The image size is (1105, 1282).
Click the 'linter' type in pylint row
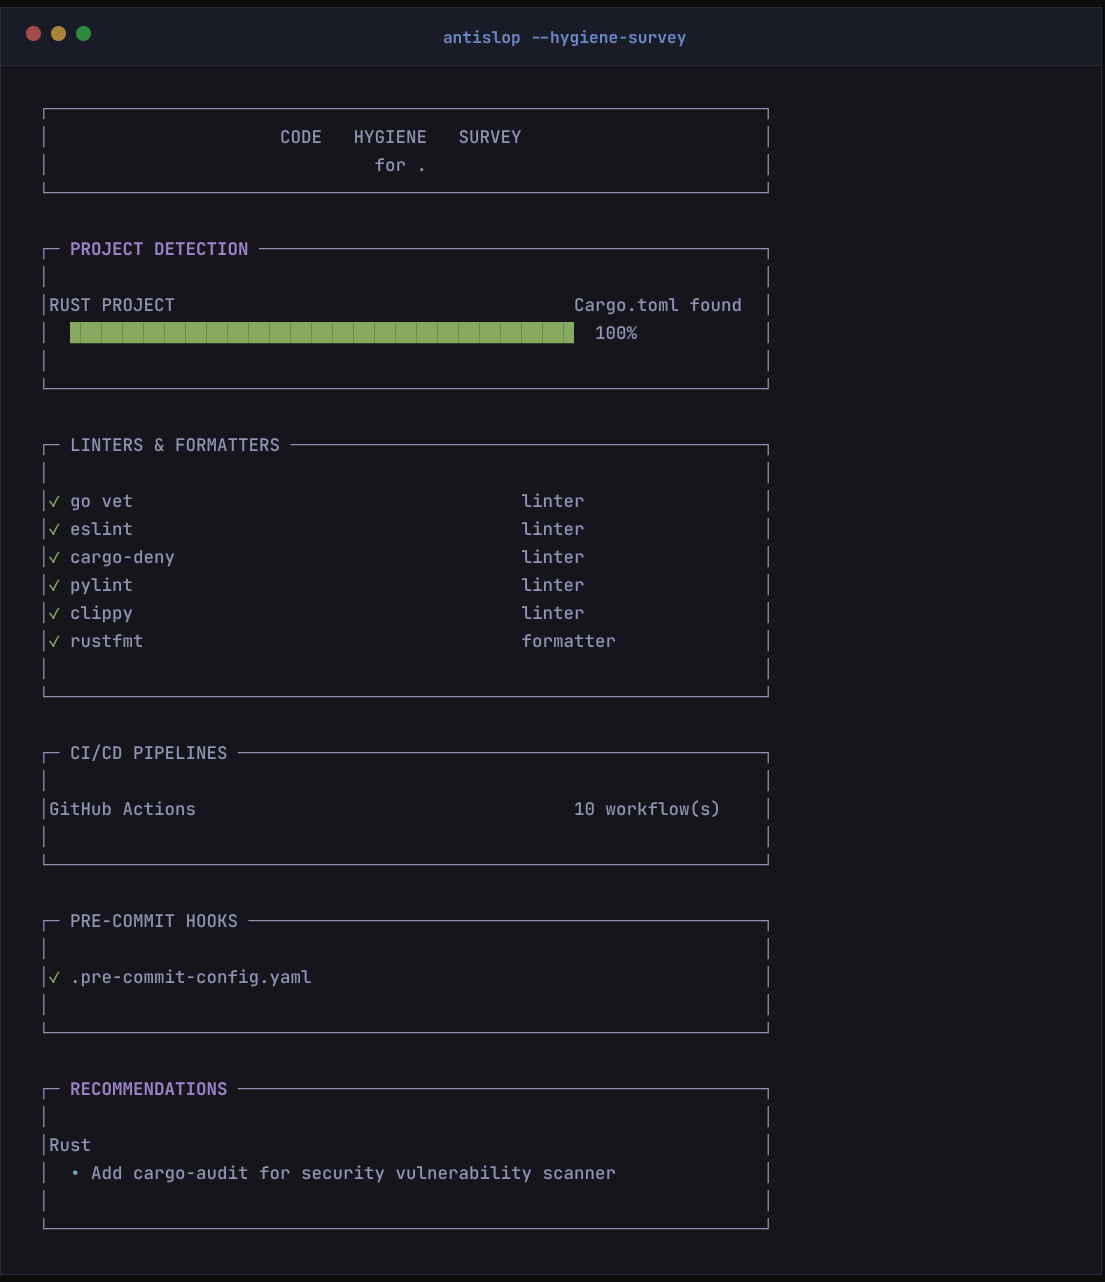[553, 585]
